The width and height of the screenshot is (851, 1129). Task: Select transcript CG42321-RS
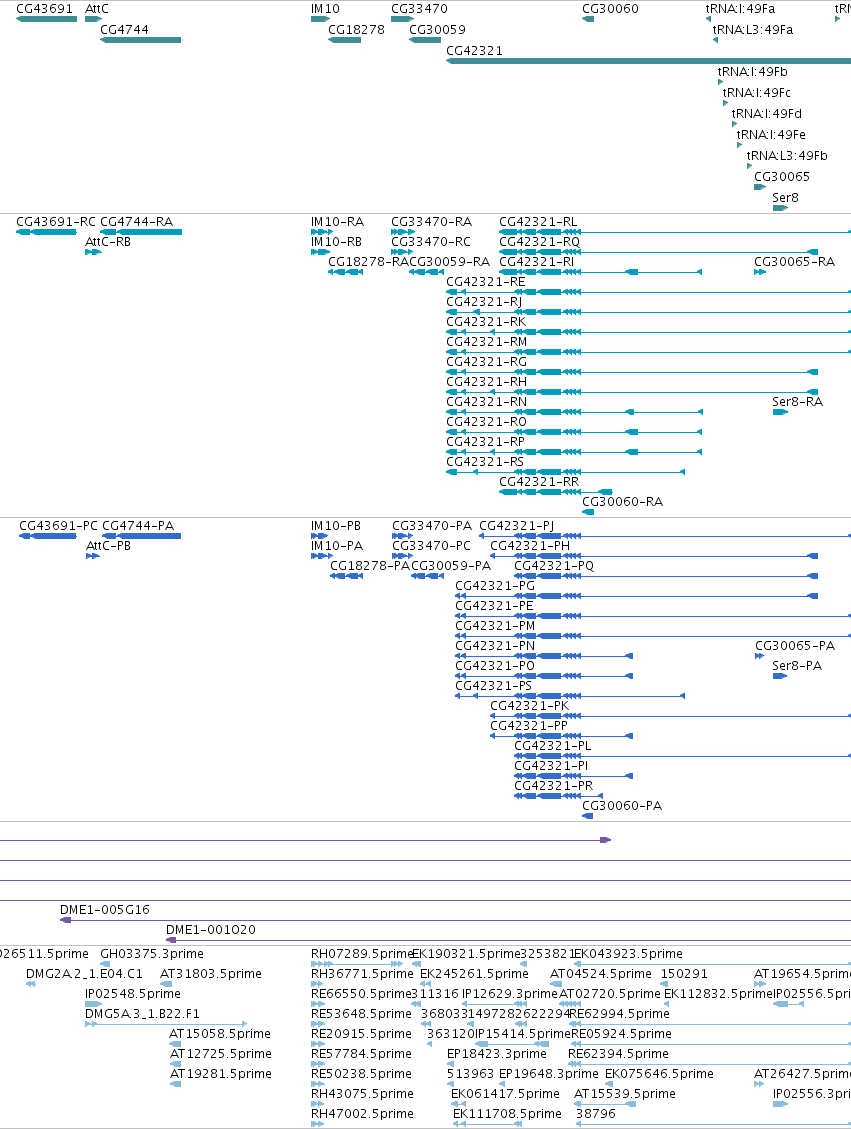click(x=565, y=472)
